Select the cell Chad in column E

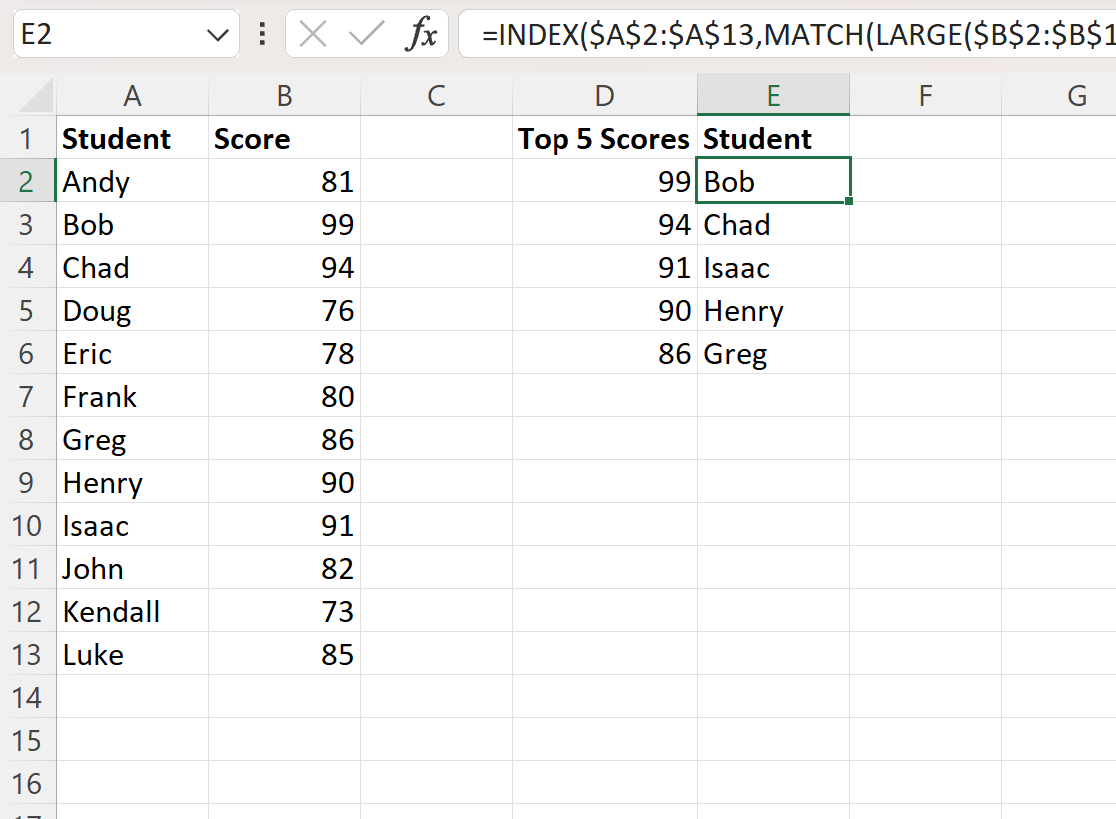click(774, 224)
